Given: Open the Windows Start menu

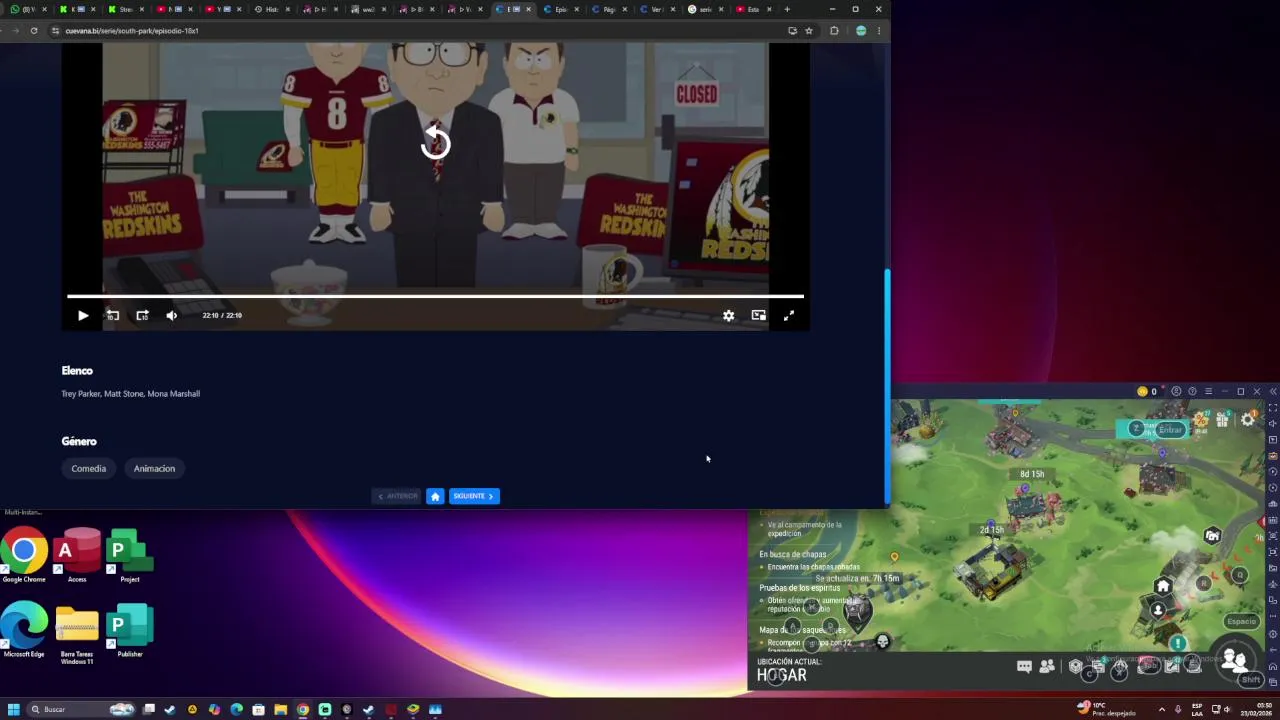Looking at the screenshot, I should click(14, 709).
